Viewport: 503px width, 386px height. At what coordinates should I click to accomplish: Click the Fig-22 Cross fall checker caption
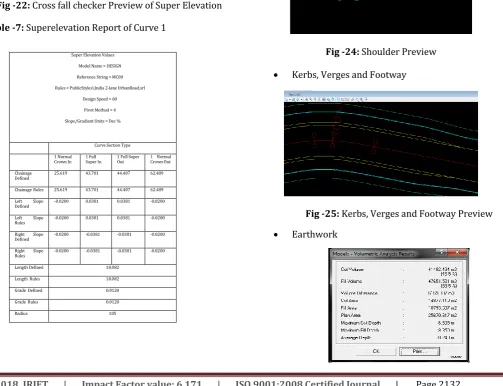click(x=110, y=6)
